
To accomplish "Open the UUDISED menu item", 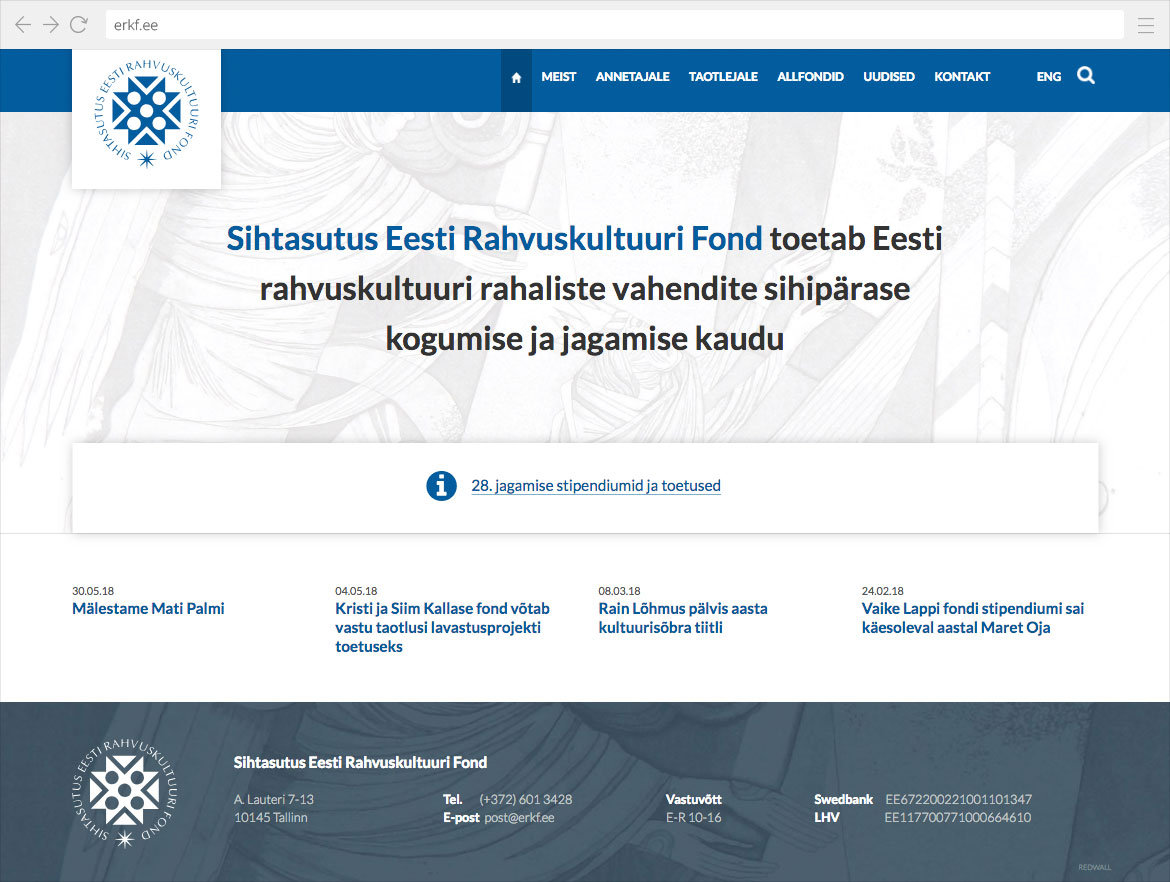I will [889, 76].
